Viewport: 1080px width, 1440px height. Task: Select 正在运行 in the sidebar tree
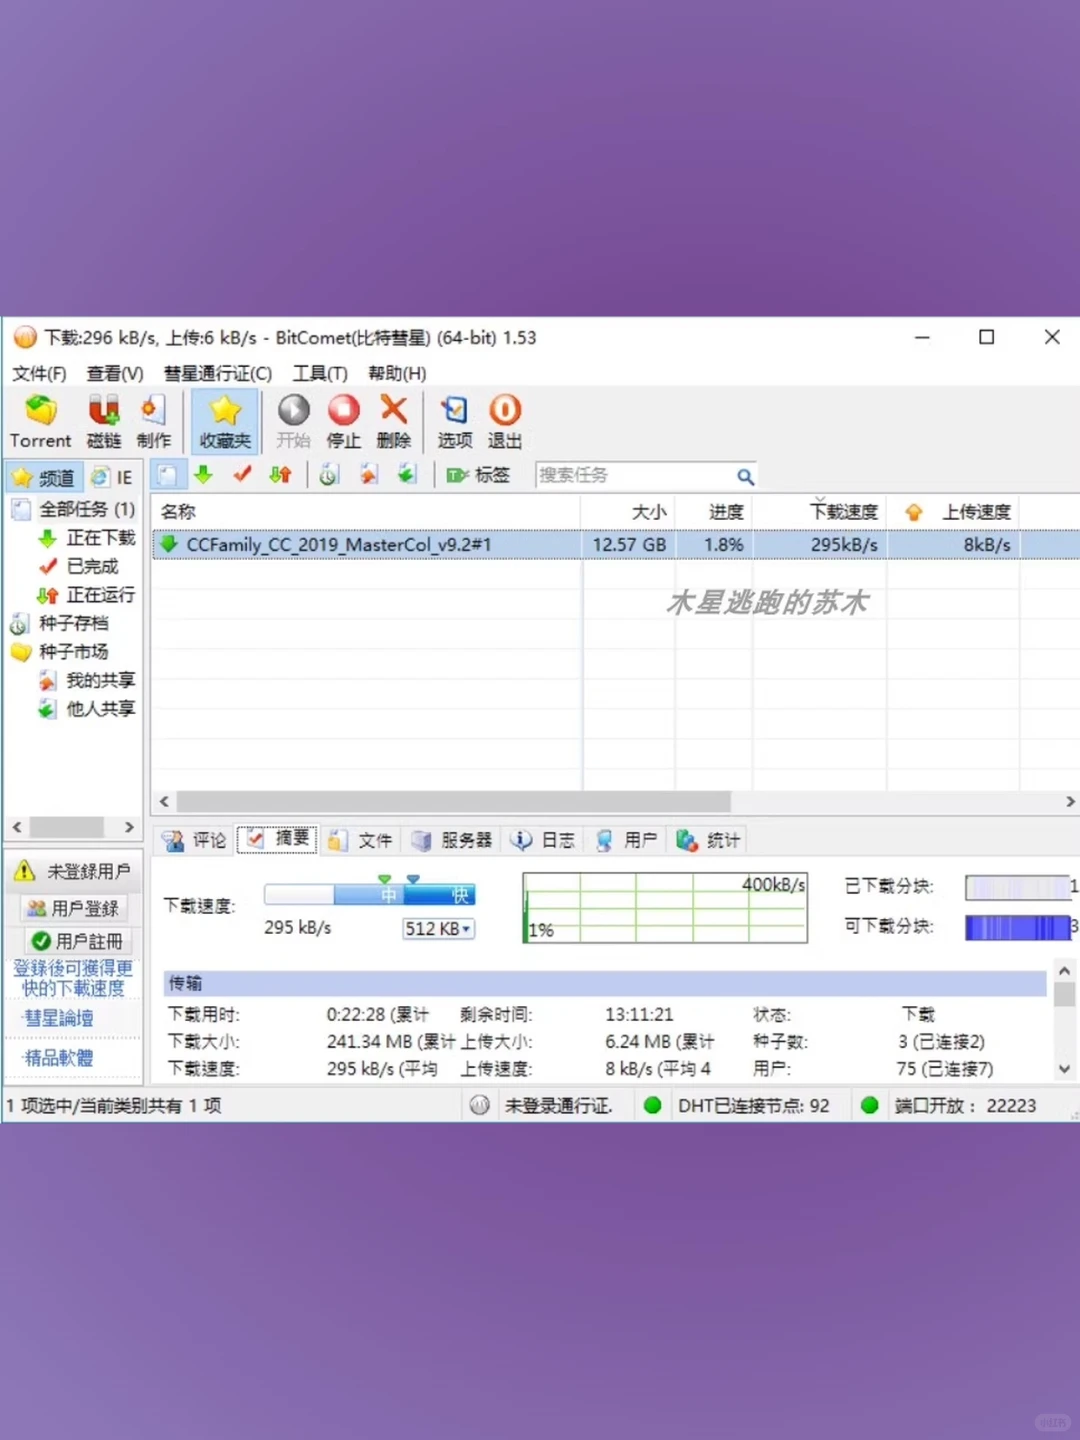[87, 595]
